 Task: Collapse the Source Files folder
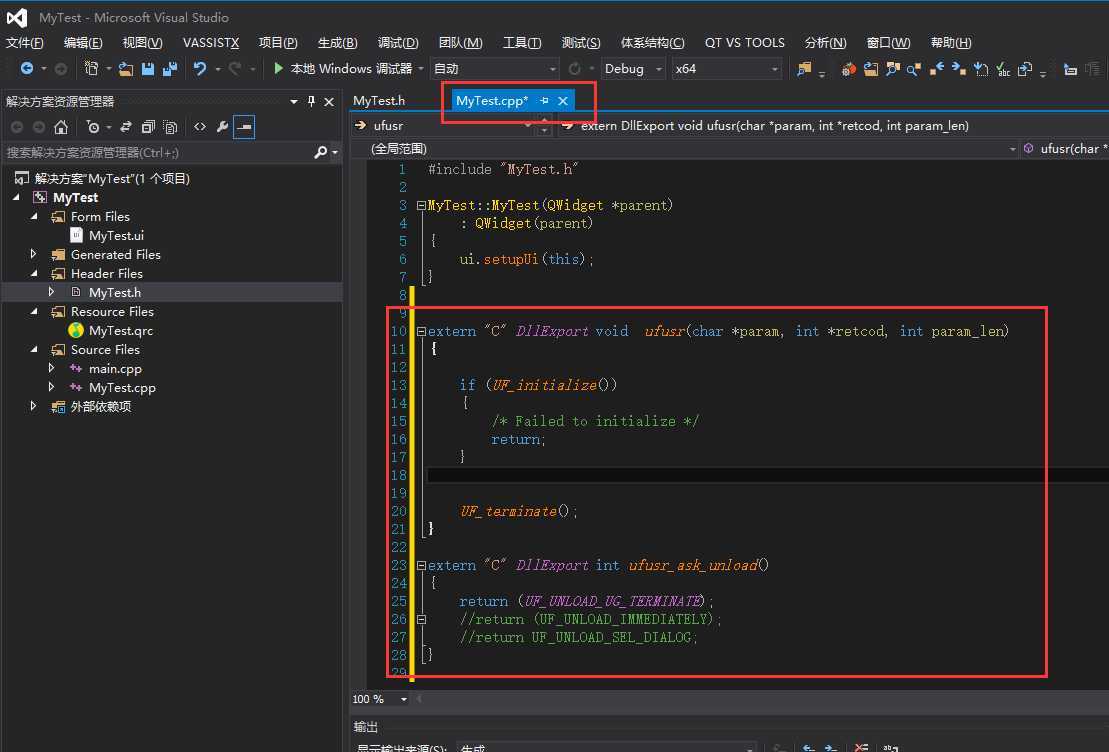coord(34,349)
